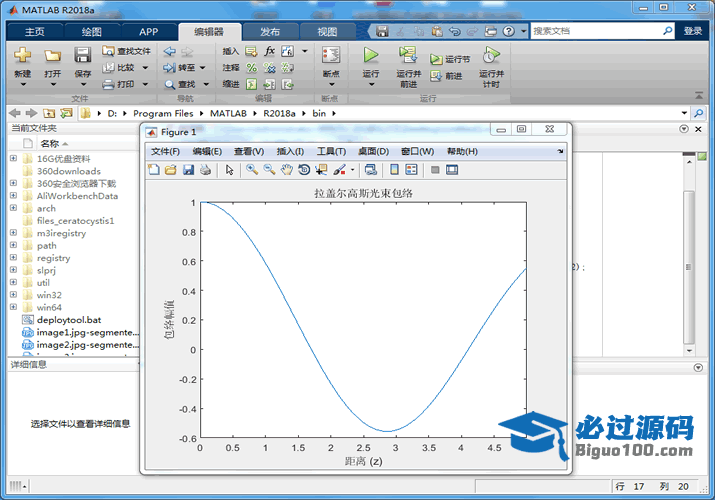Click the Up One Level folder icon
This screenshot has height=500, width=715.
coord(49,113)
